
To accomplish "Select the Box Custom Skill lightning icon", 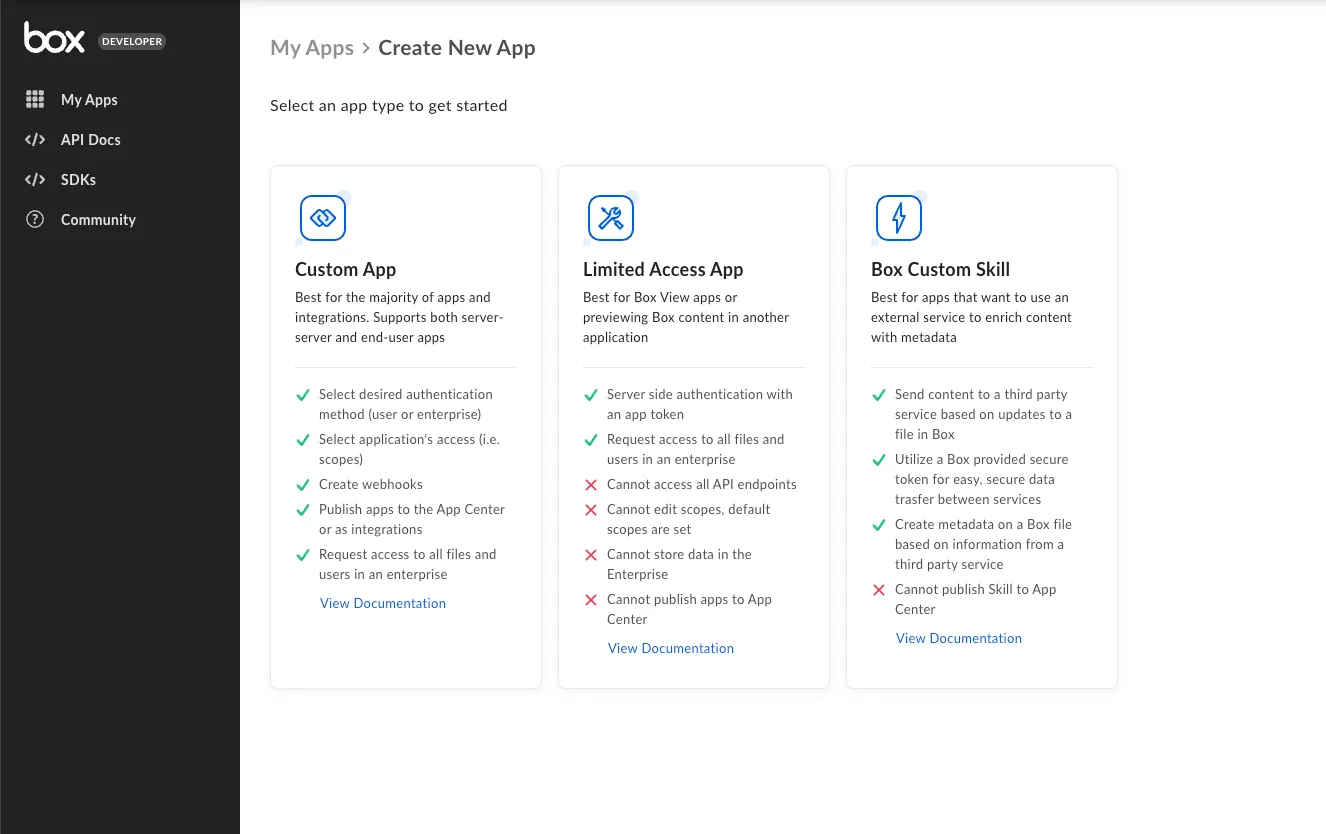I will coord(899,217).
